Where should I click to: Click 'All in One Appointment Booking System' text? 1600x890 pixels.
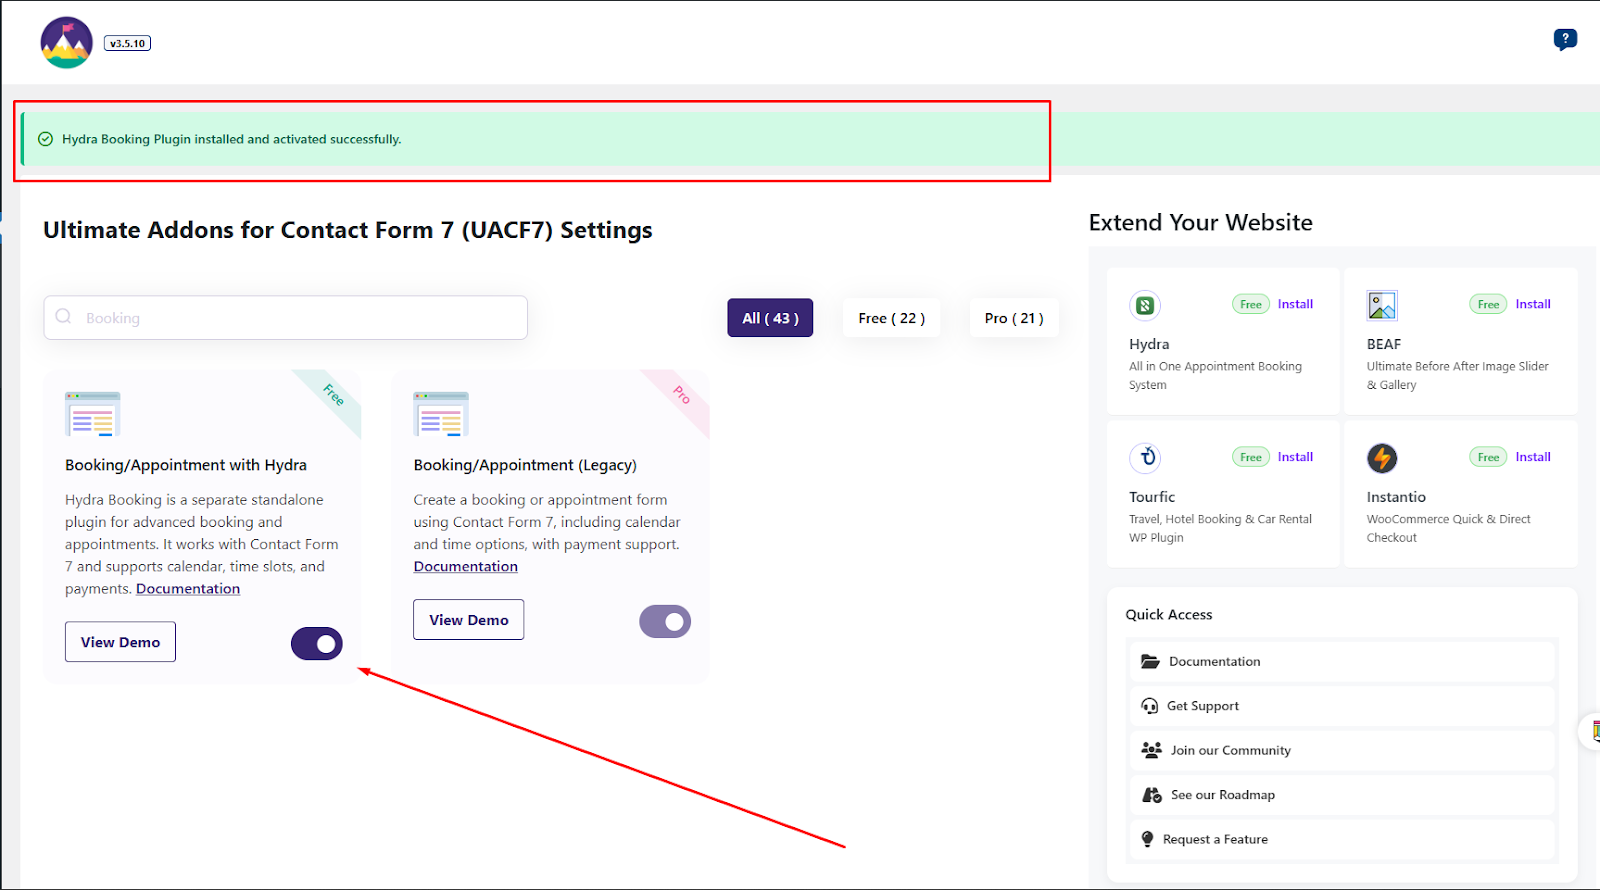click(1215, 375)
